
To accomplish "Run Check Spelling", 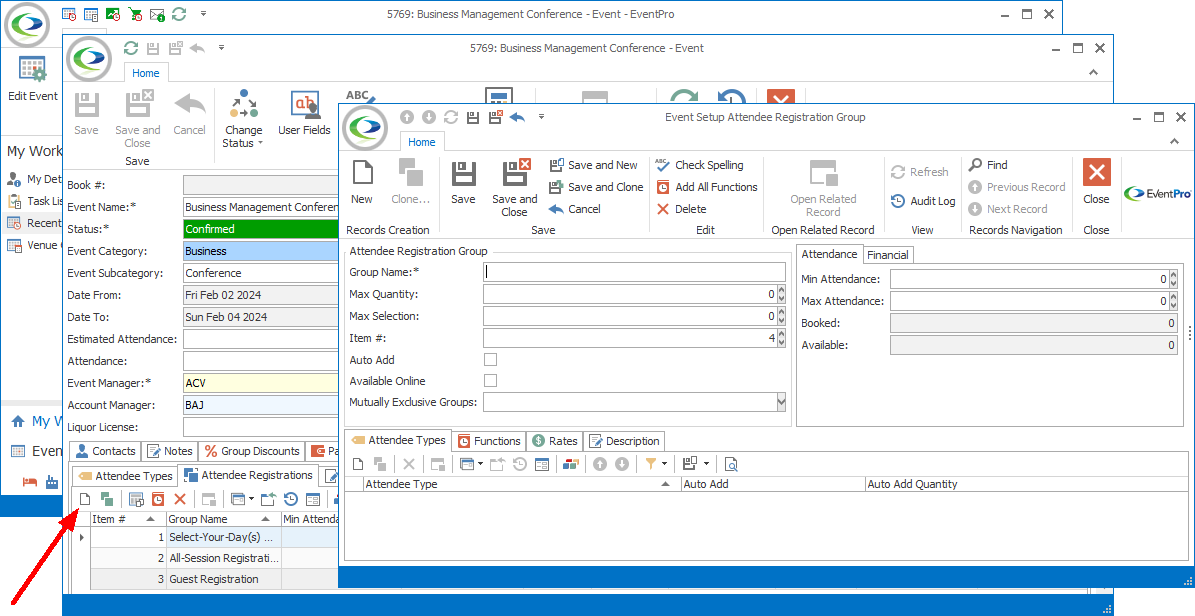I will pos(700,165).
